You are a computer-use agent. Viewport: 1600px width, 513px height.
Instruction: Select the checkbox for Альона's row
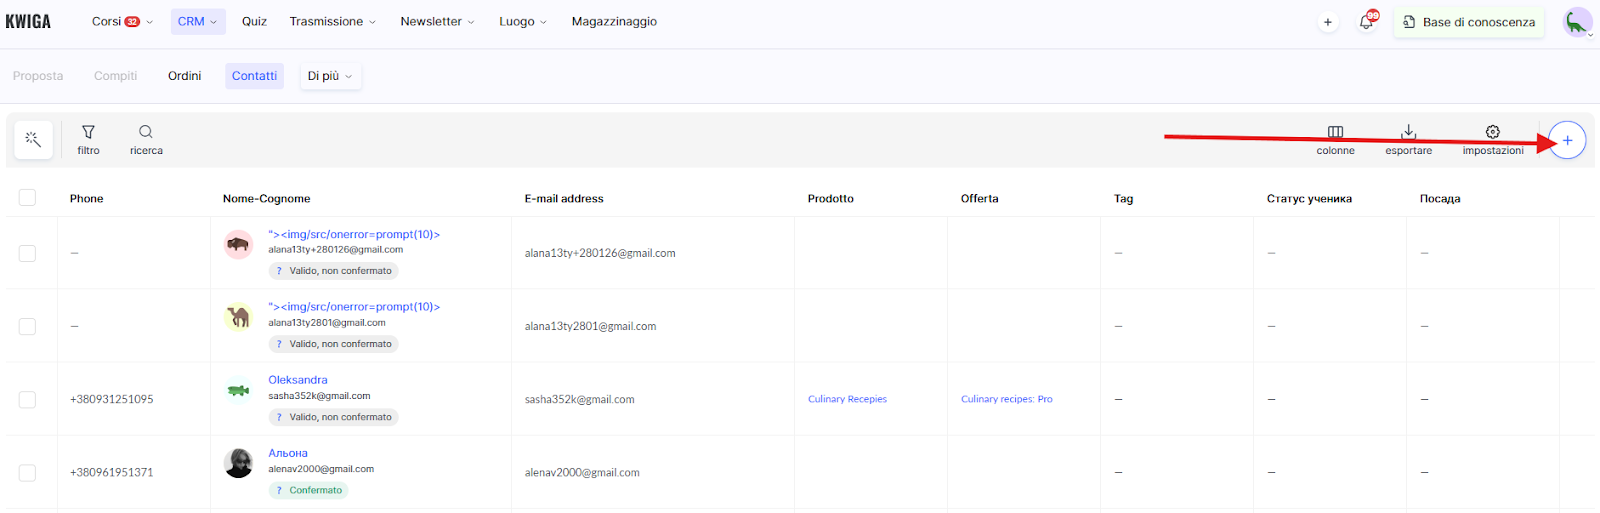coord(27,472)
